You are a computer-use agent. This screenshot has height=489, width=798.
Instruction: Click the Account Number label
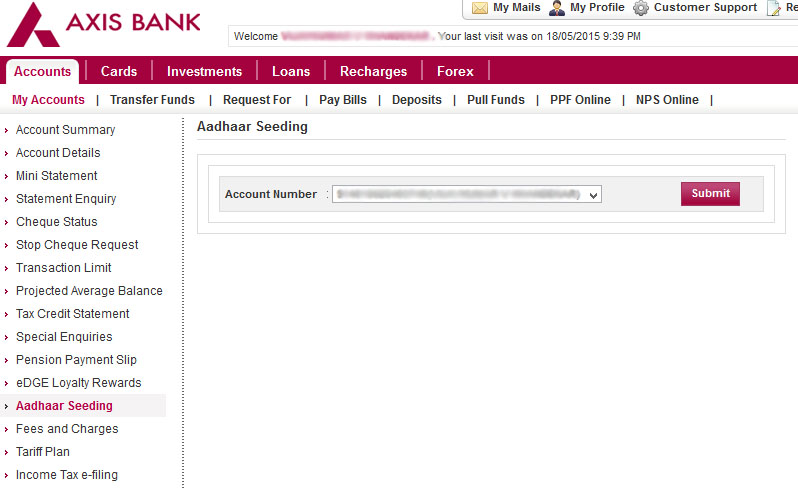(x=271, y=194)
